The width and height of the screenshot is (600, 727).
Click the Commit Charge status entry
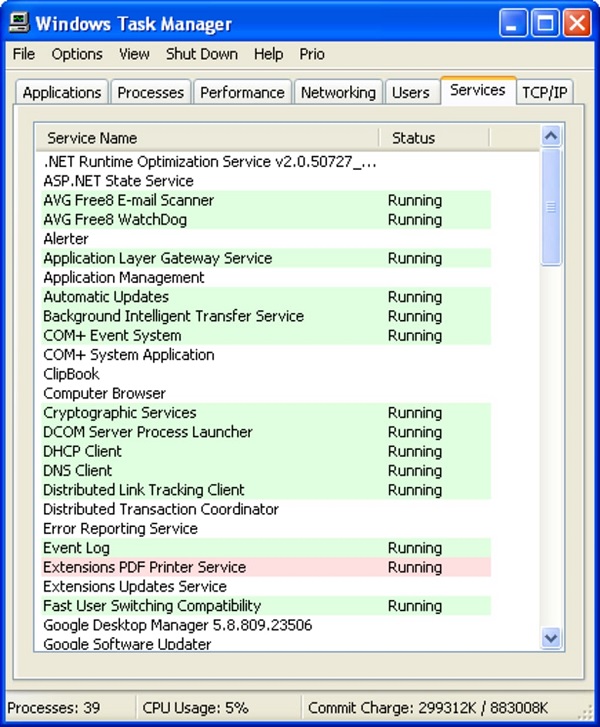click(428, 708)
